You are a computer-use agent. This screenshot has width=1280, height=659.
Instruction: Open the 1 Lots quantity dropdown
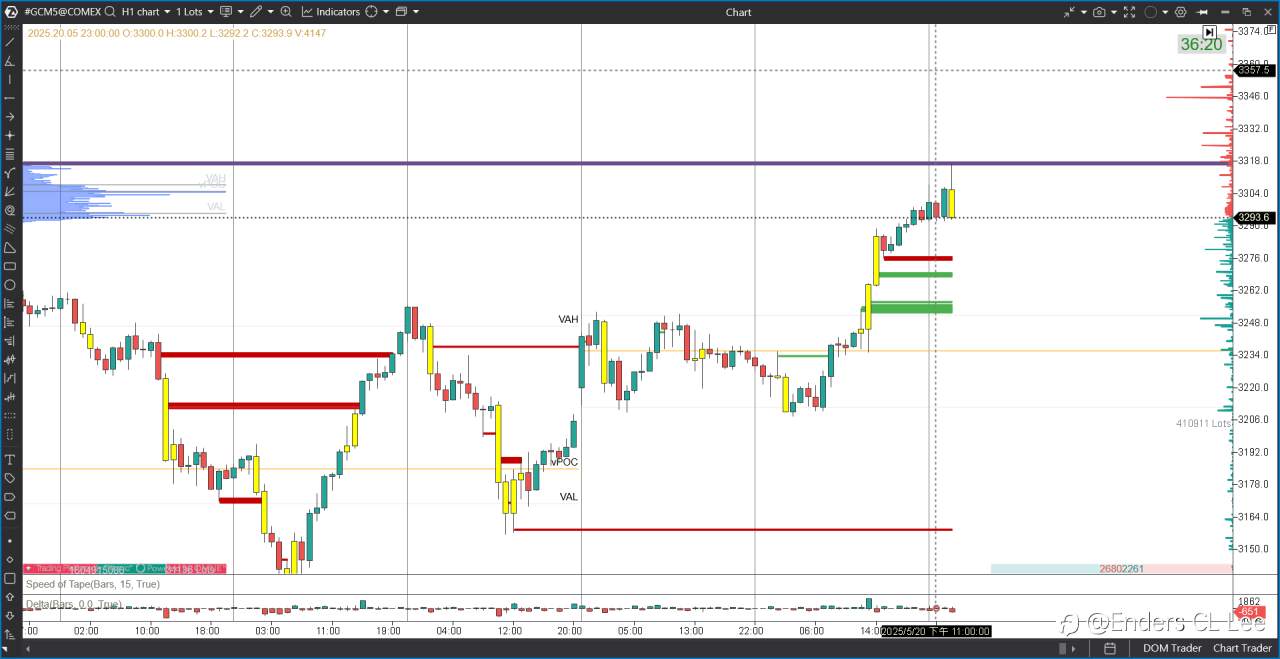(x=193, y=12)
